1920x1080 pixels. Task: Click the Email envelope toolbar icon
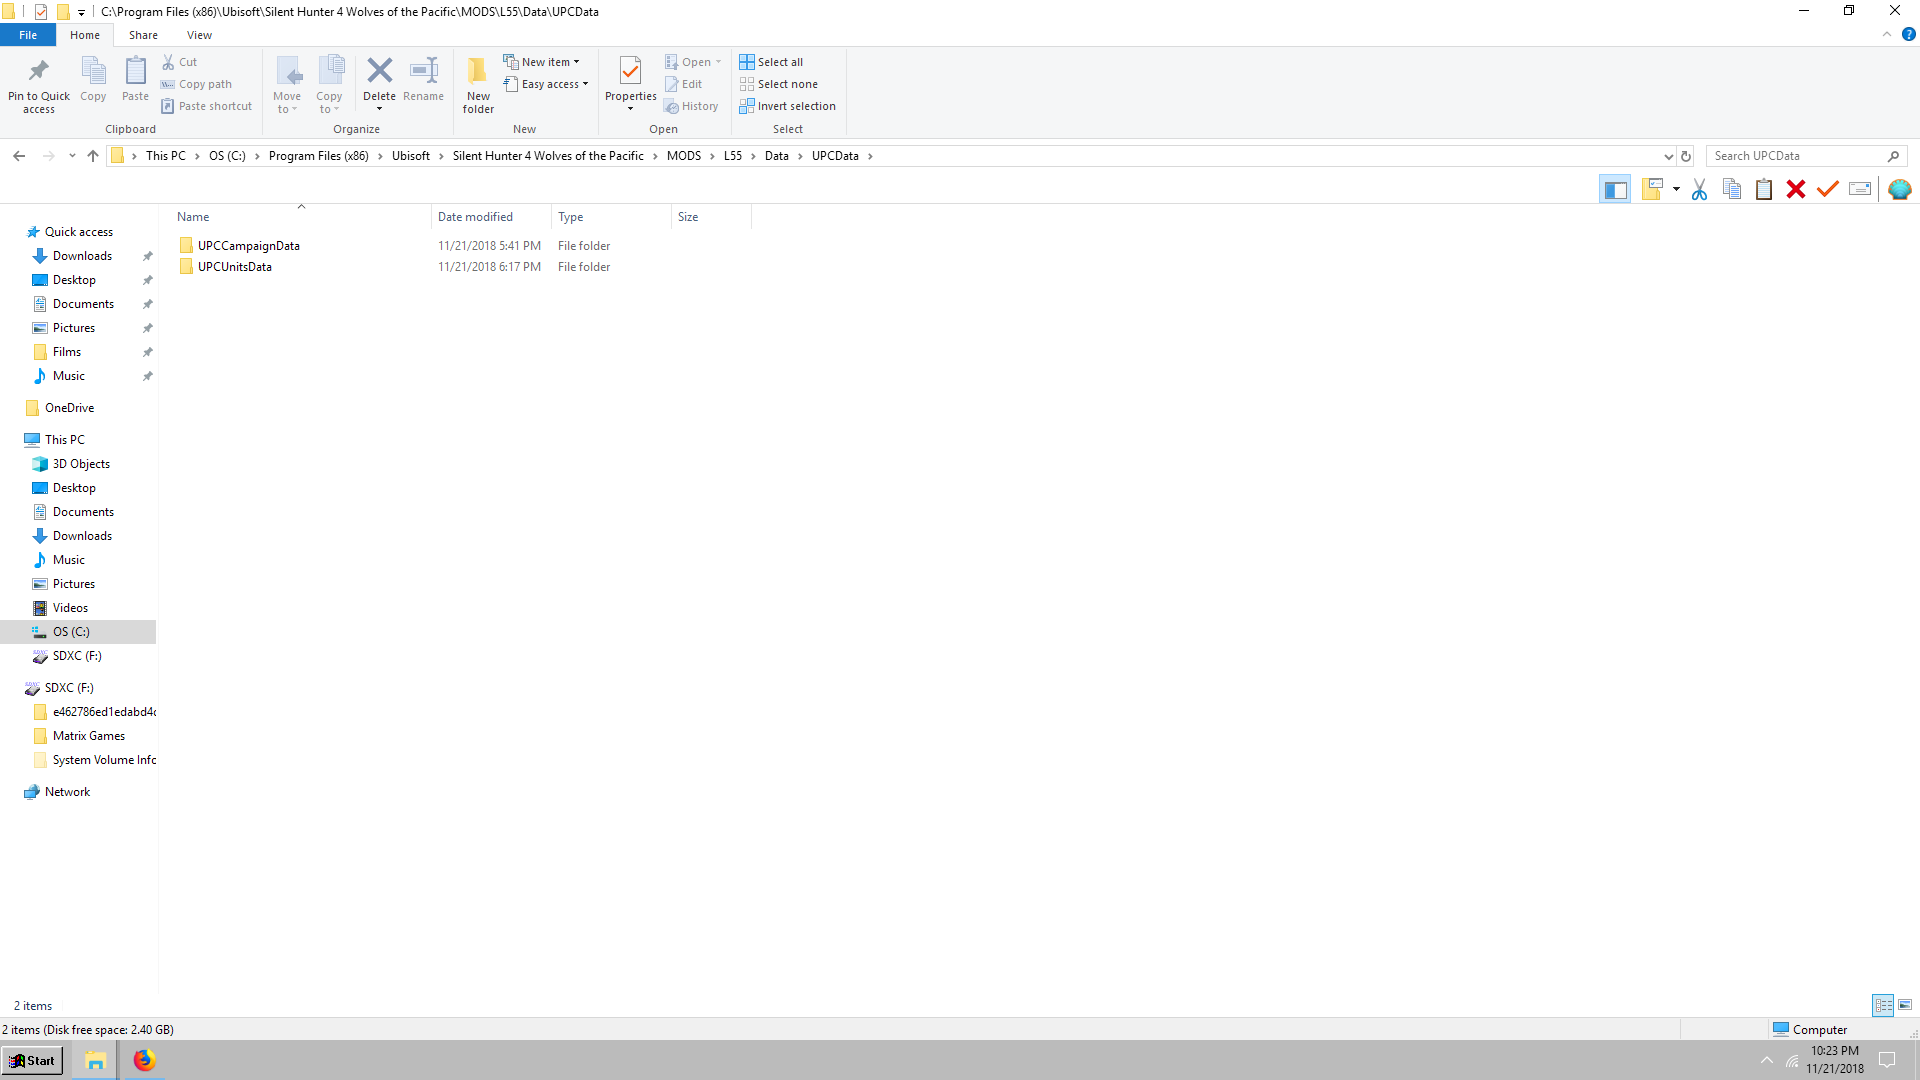pyautogui.click(x=1860, y=189)
